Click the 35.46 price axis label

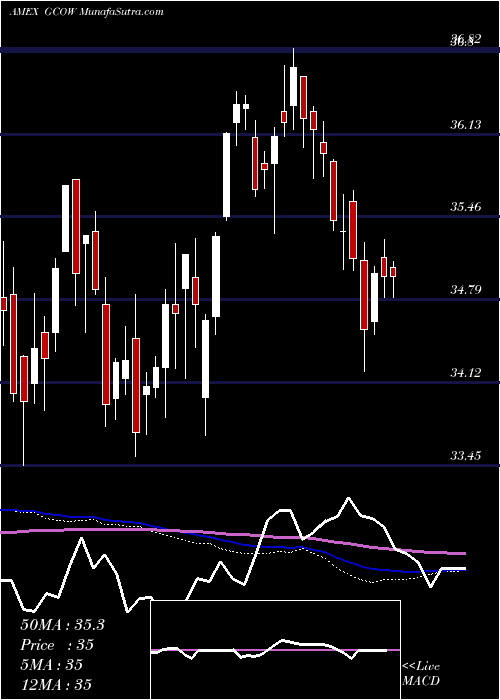[x=466, y=207]
